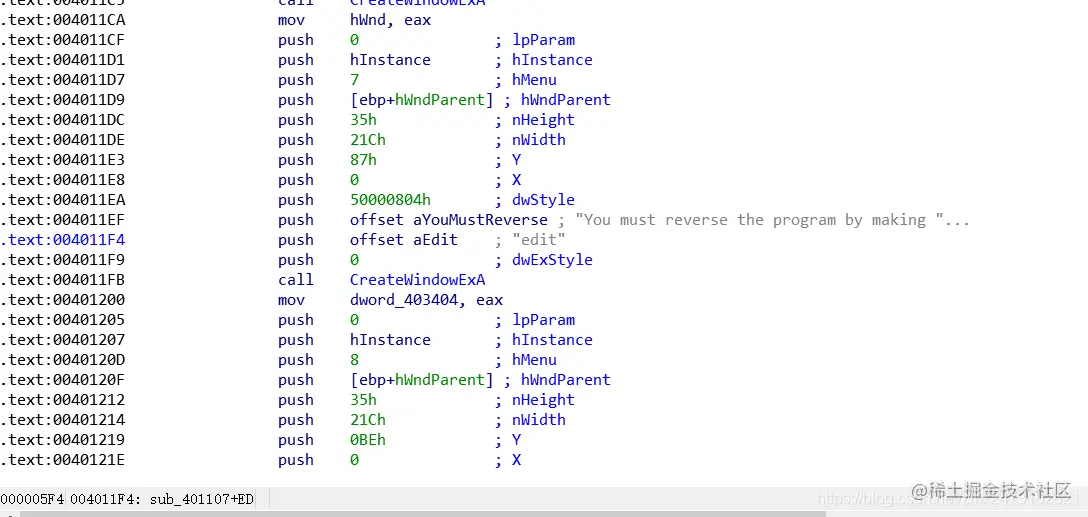Select the 'You must reverse the program' string comment
Viewport: 1088px width, 517px height.
click(772, 220)
